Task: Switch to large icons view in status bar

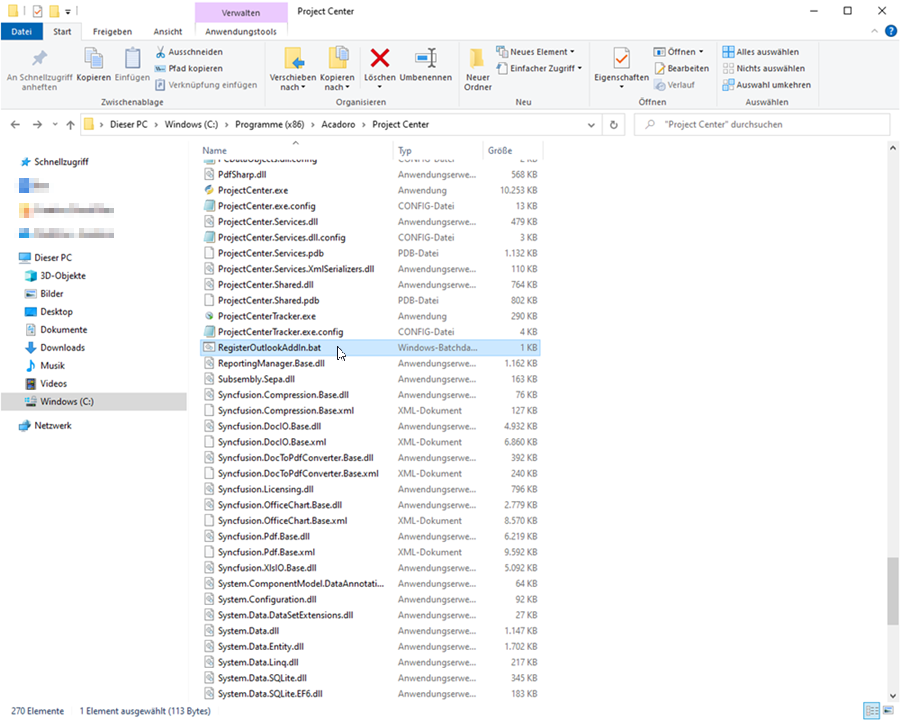Action: click(x=886, y=711)
